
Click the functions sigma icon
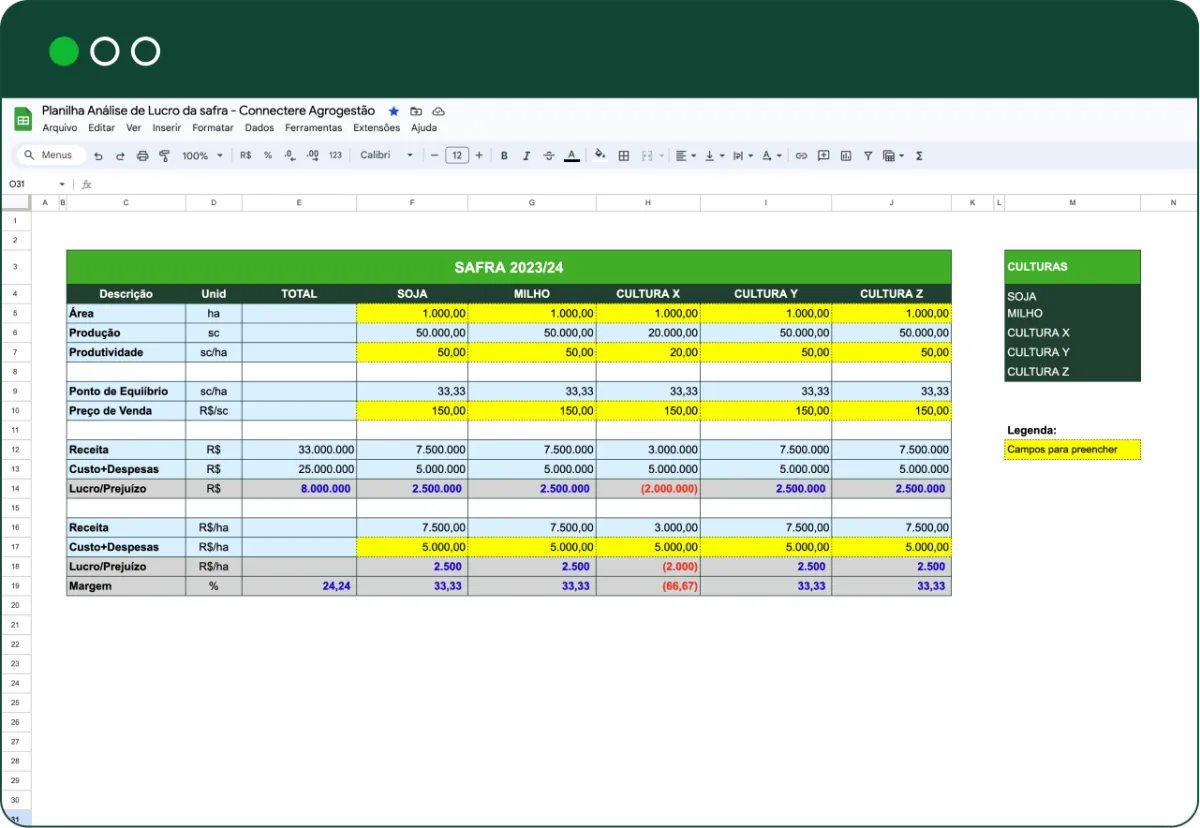pyautogui.click(x=919, y=156)
